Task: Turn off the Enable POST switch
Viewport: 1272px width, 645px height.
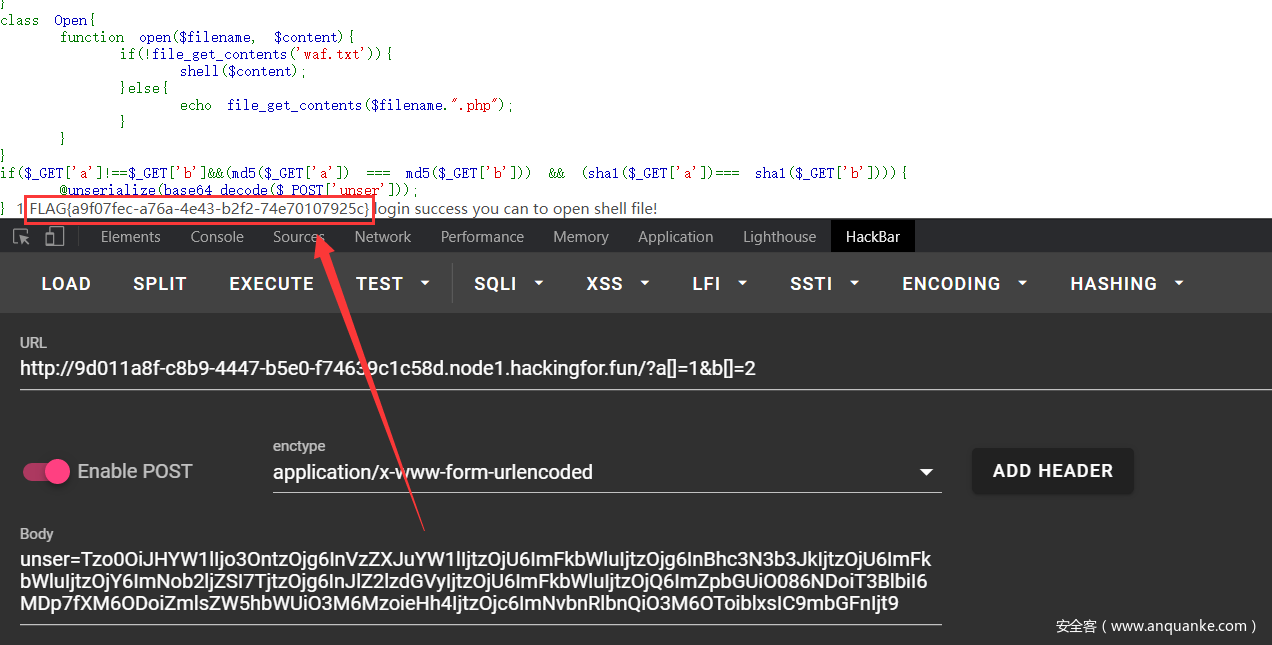Action: coord(46,471)
